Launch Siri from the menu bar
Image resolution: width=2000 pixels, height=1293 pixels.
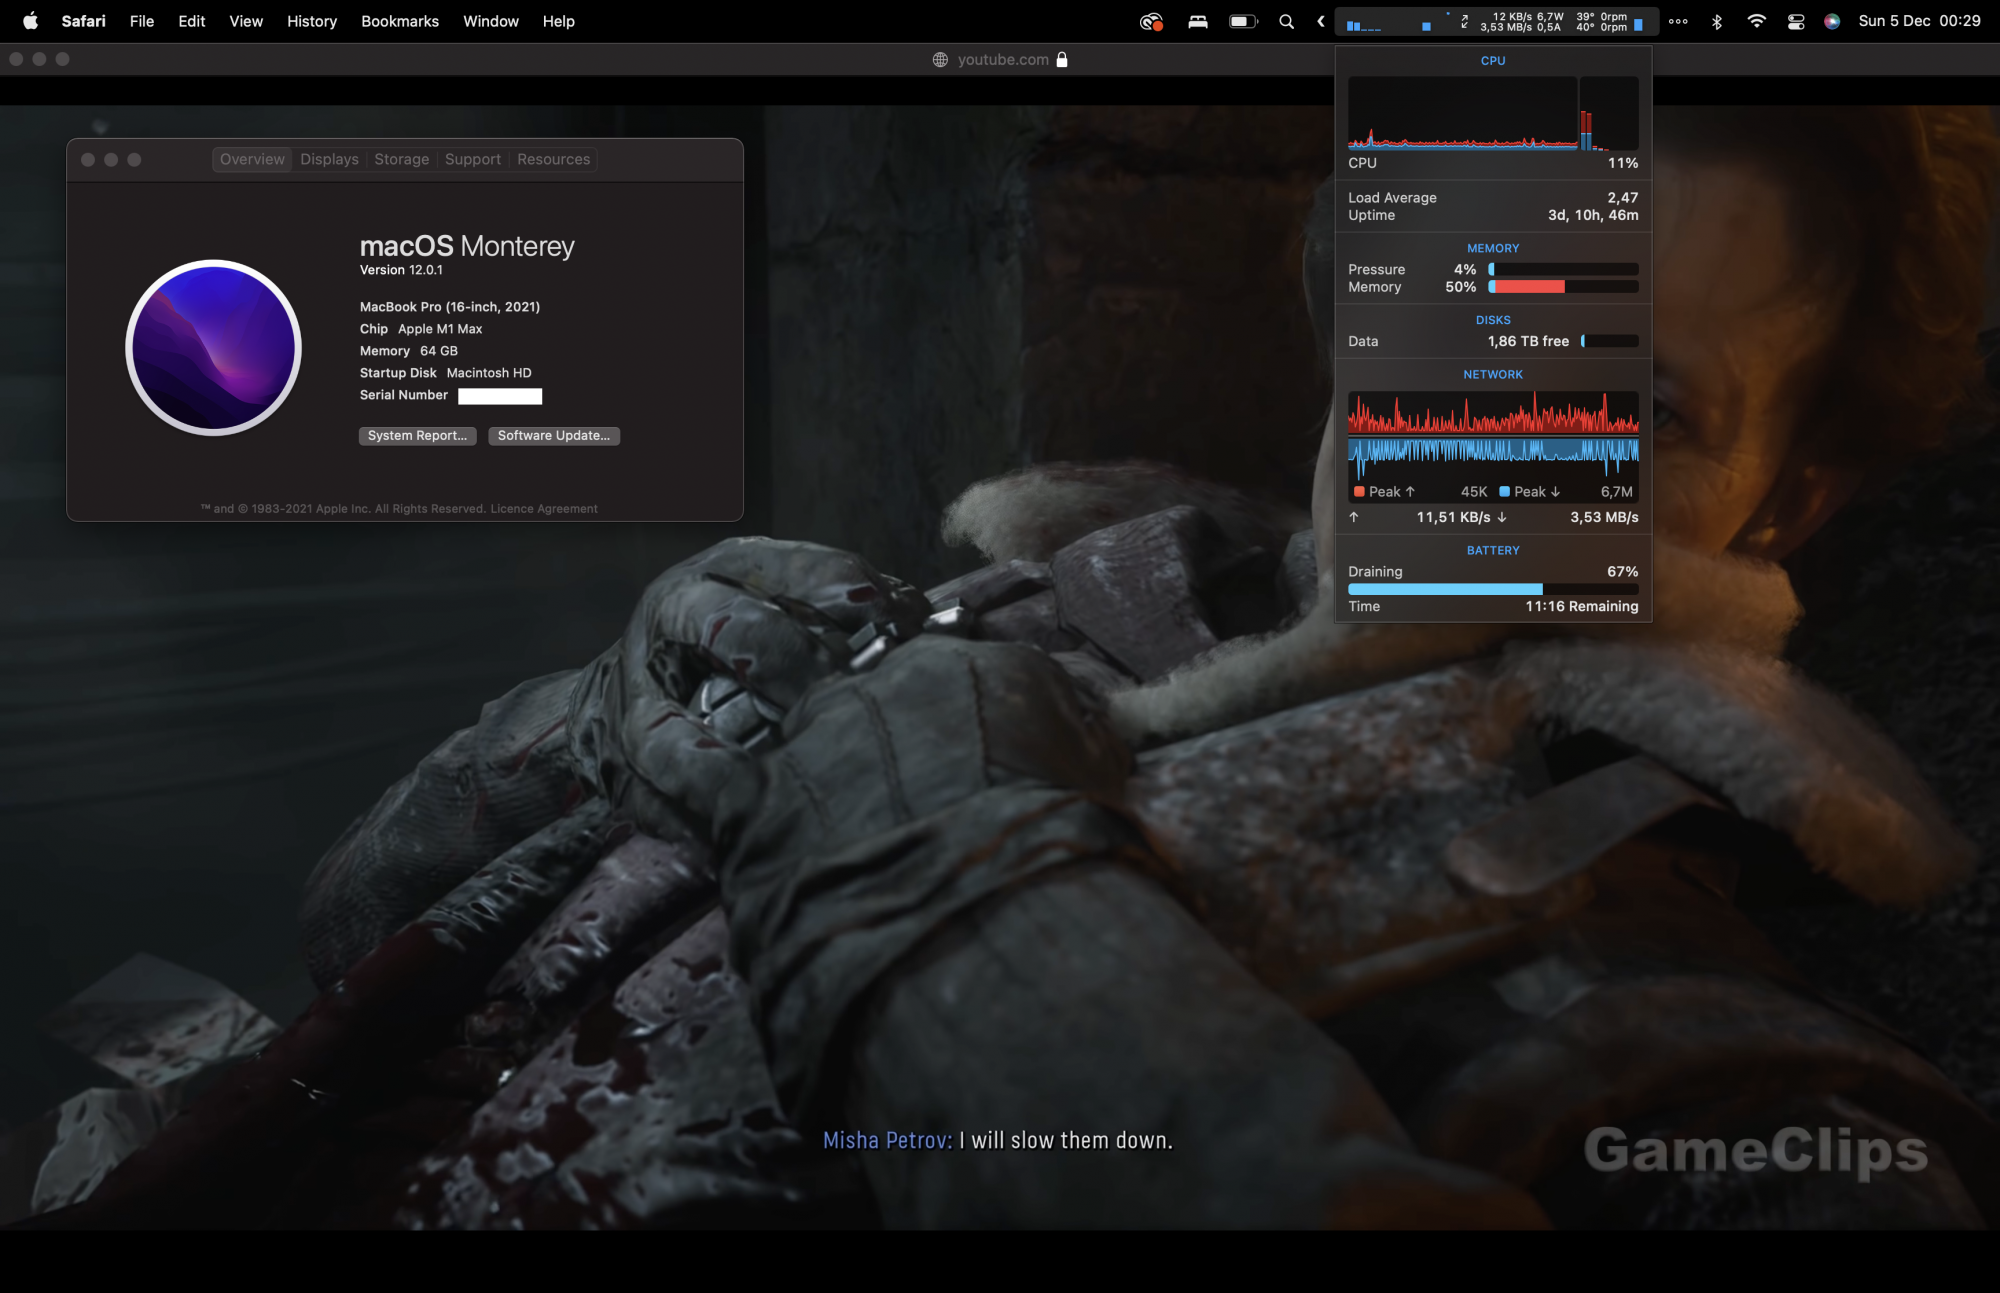(1832, 21)
